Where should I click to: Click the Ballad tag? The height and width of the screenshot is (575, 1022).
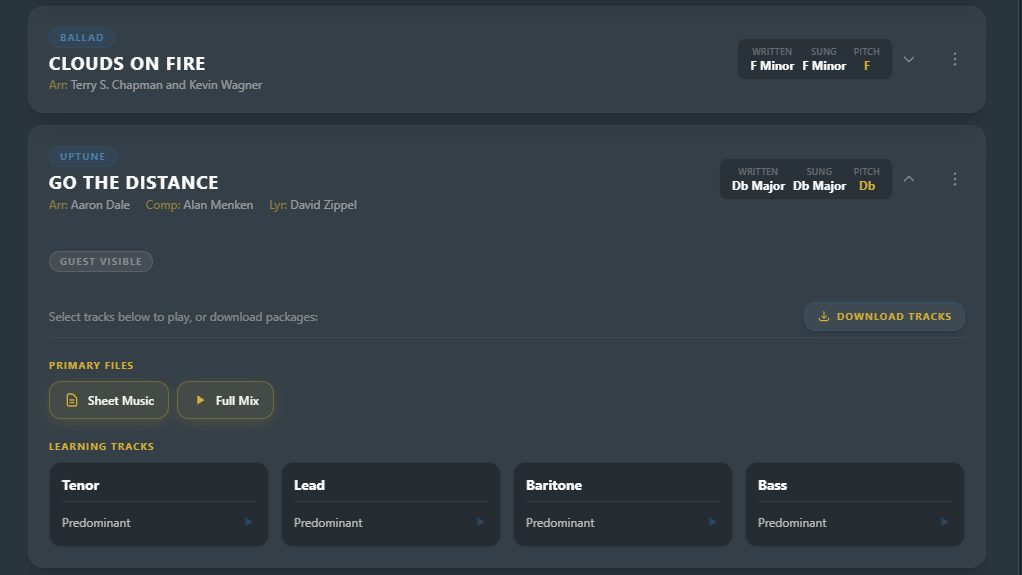(x=81, y=37)
